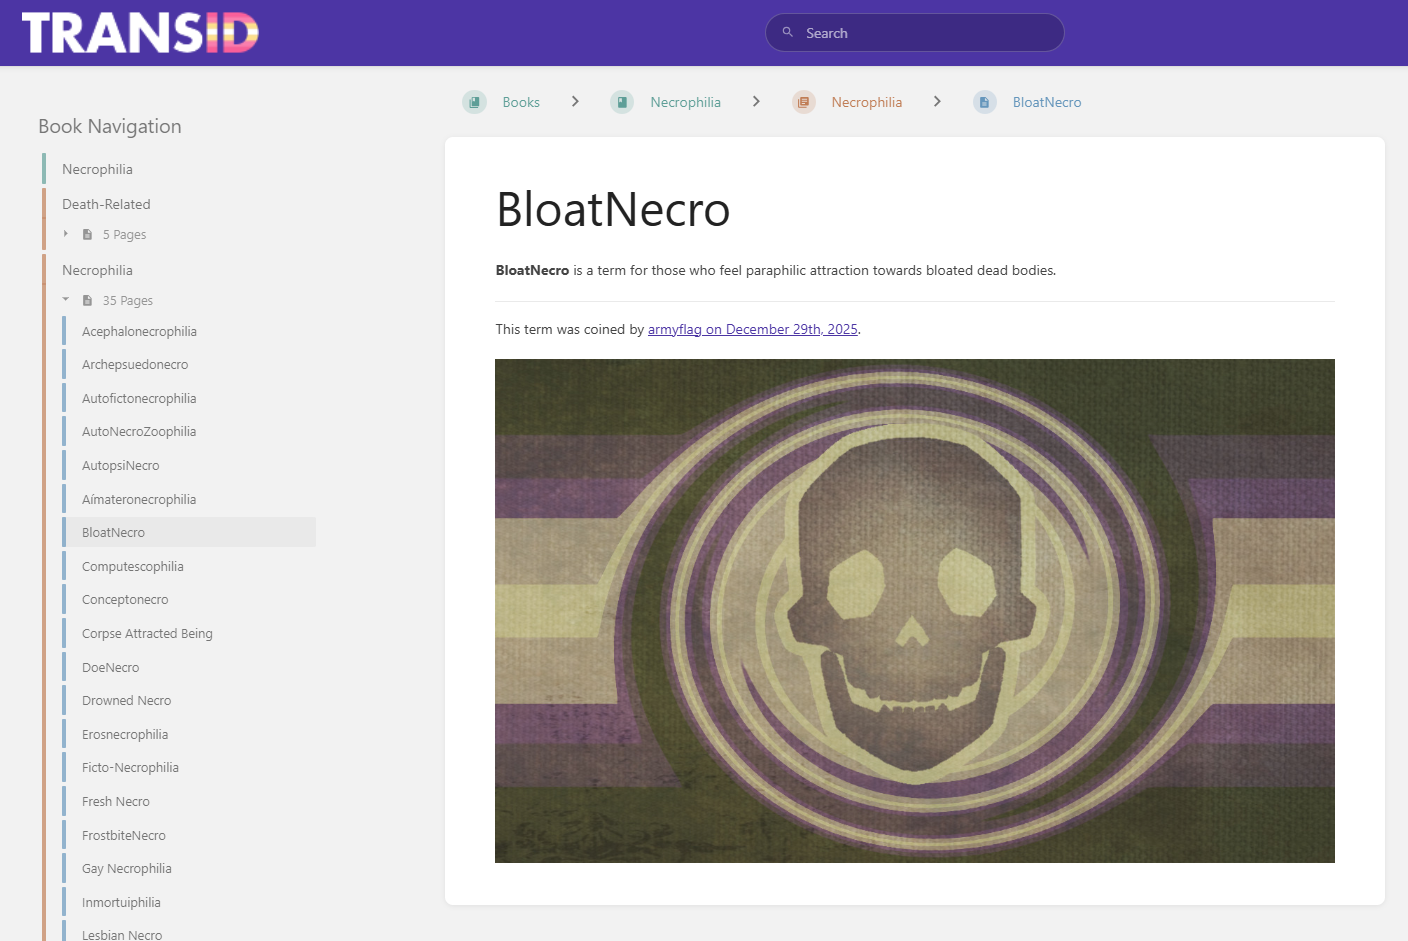1408x941 pixels.
Task: Click the green Necrophilia shelf icon in breadcrumb
Action: (622, 102)
